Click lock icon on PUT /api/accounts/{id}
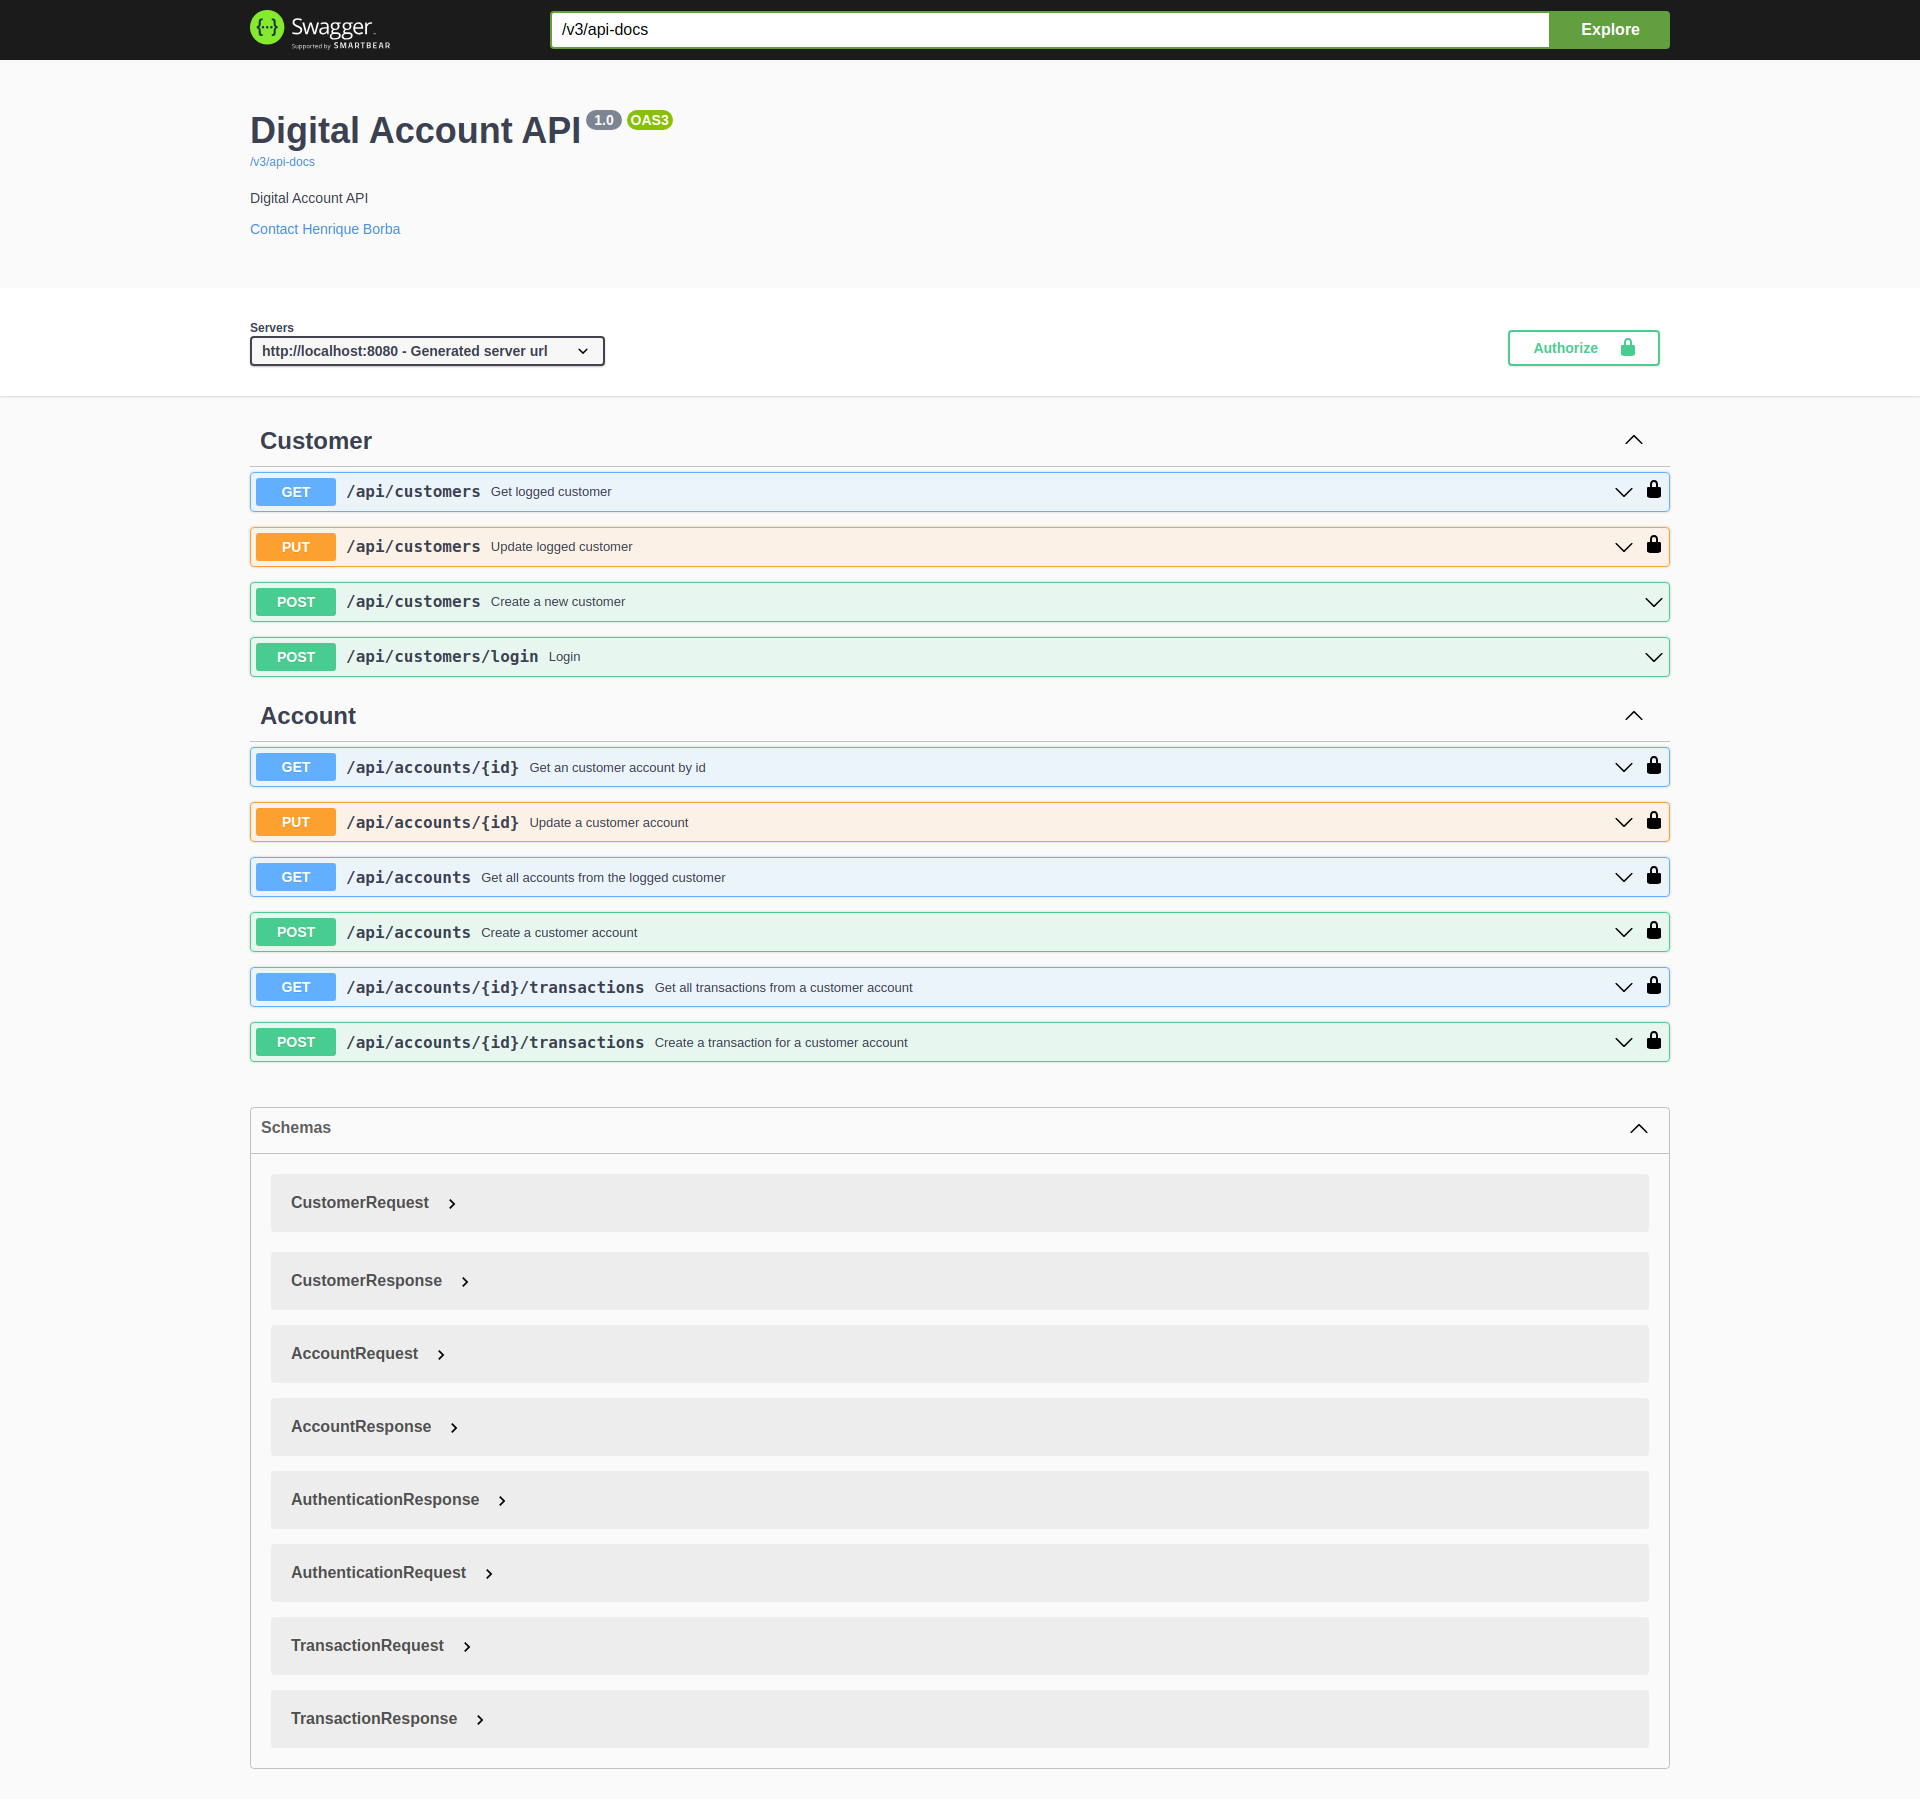 [1654, 821]
